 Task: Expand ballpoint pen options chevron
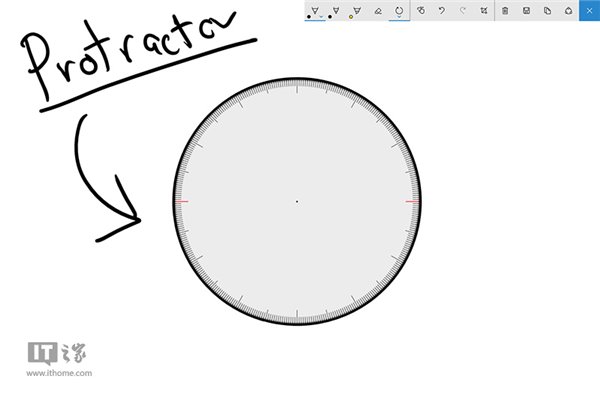coord(321,17)
